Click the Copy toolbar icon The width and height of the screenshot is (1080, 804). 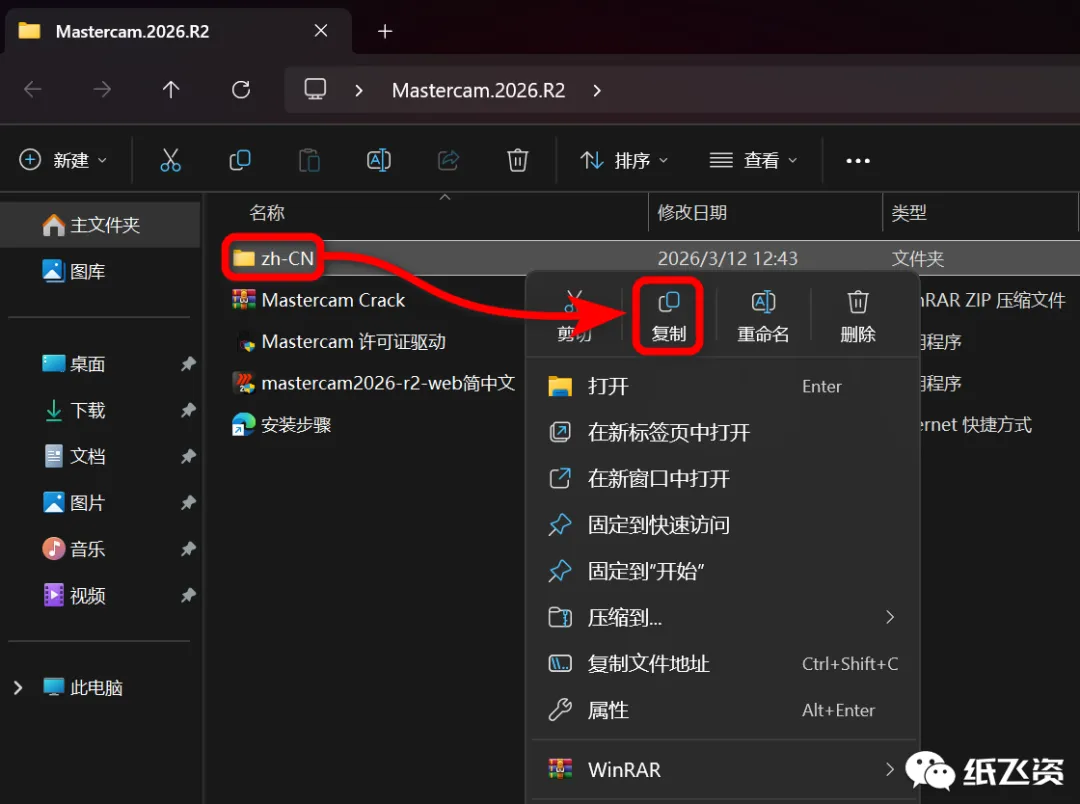click(240, 161)
